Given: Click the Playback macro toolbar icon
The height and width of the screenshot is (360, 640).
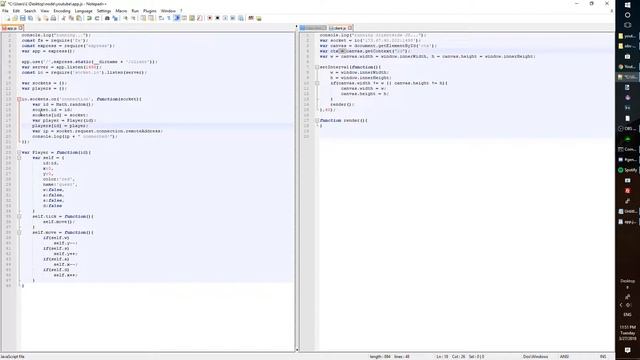Looking at the screenshot, I should tap(225, 18).
